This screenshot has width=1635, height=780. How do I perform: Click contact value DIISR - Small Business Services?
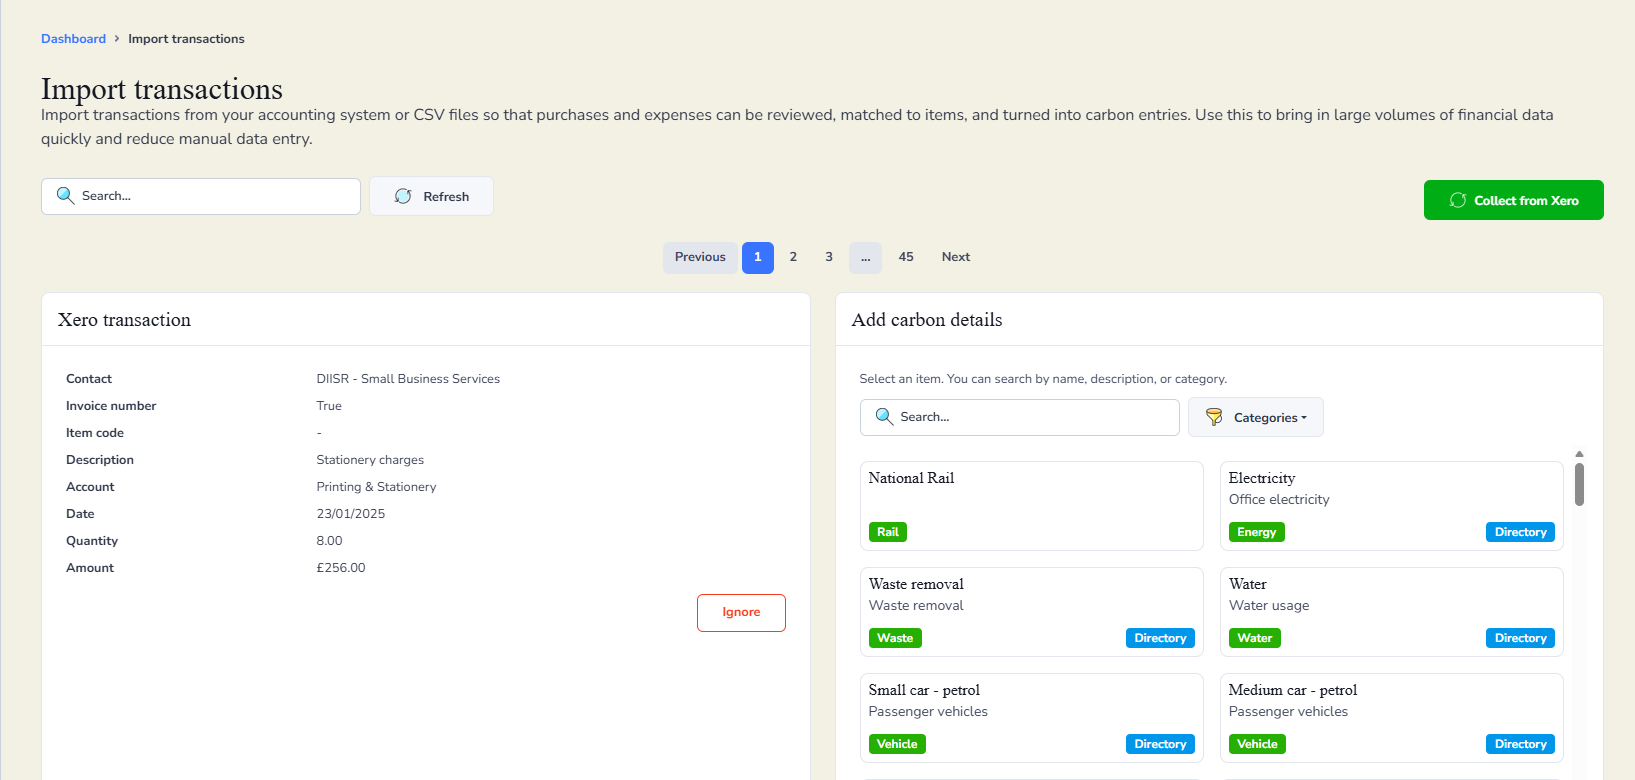point(408,379)
